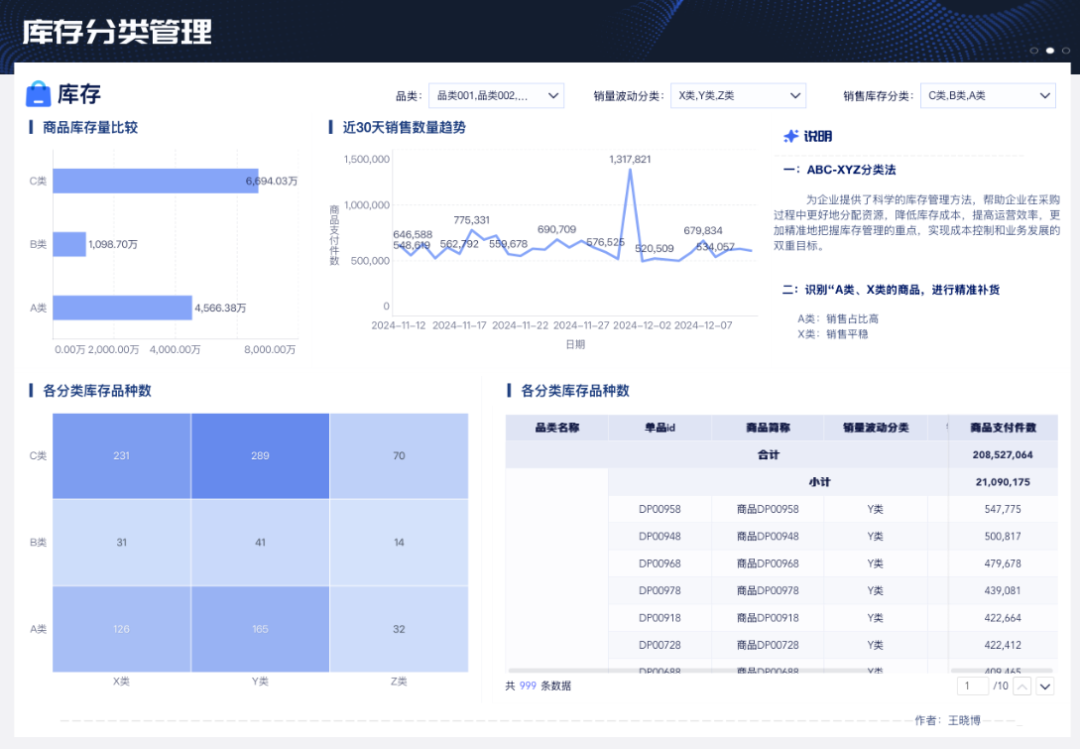Click table cell DP00948 id
Image resolution: width=1080 pixels, height=749 pixels.
point(660,536)
